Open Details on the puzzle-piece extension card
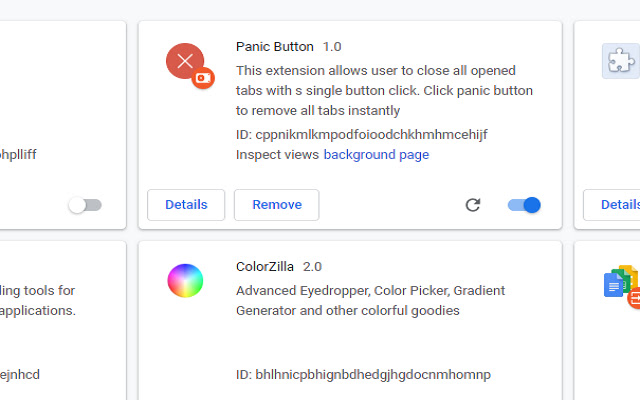The image size is (640, 400). pyautogui.click(x=612, y=205)
